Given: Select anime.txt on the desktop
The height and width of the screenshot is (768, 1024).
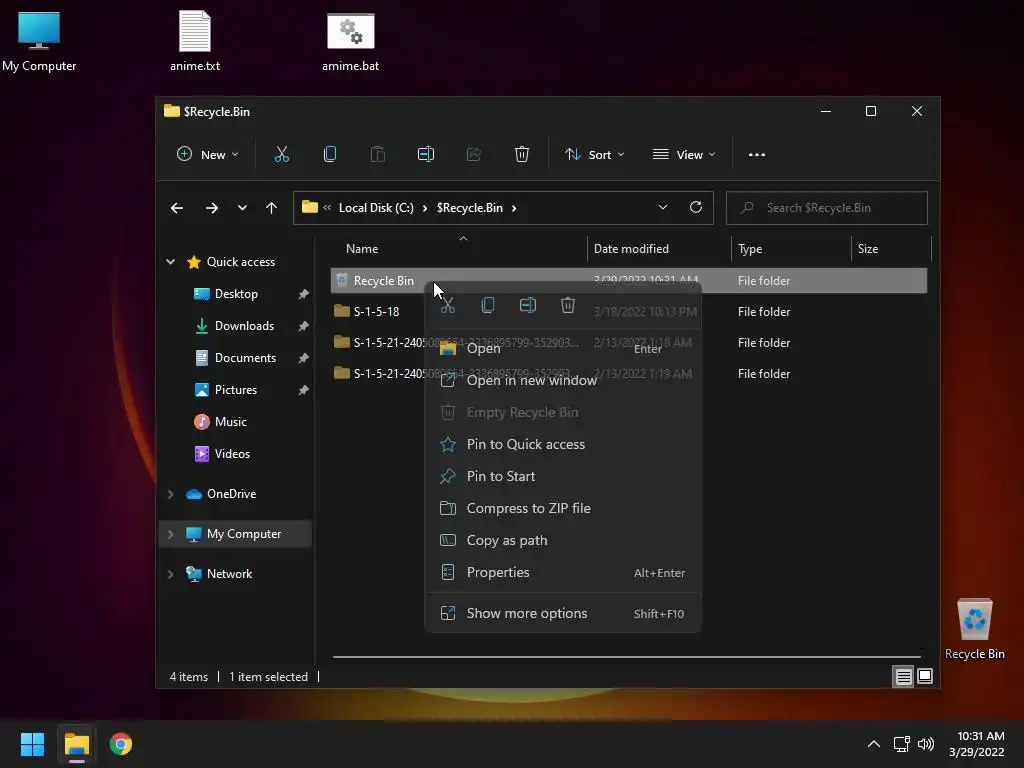Looking at the screenshot, I should (x=195, y=42).
